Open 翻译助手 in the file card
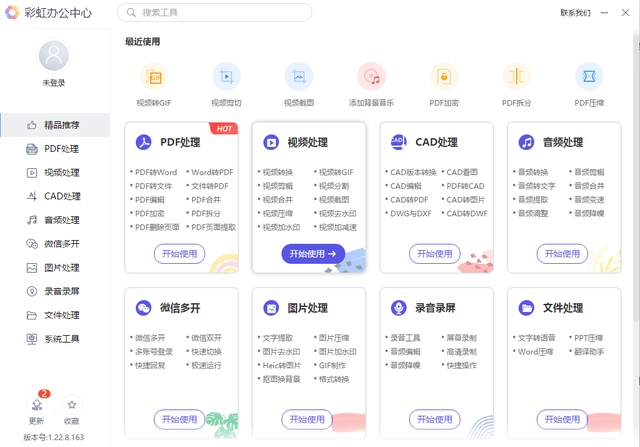This screenshot has height=447, width=640. (589, 351)
